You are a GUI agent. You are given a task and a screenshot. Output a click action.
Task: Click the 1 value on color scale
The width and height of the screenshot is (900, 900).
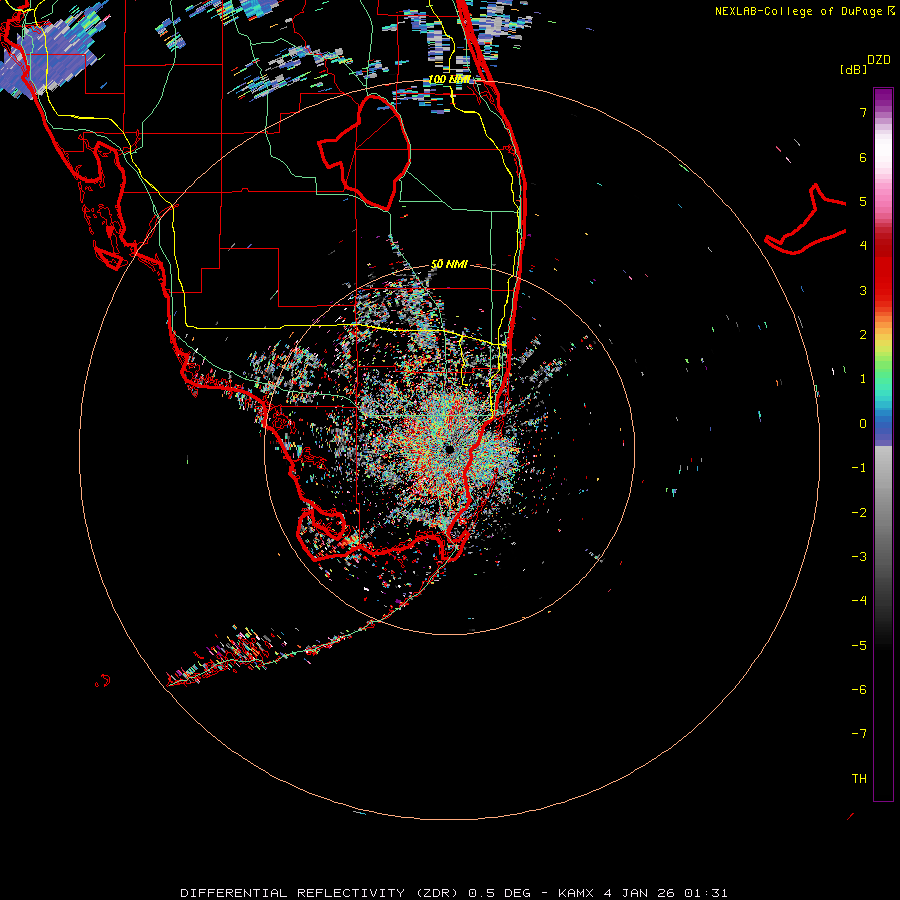click(863, 379)
